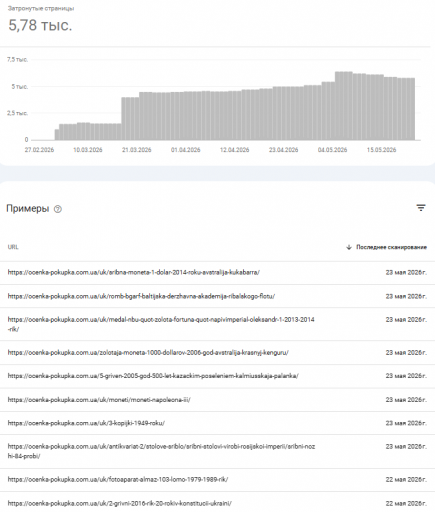
Task: Toggle sort arrow on Последнее сканирование
Action: 349,247
